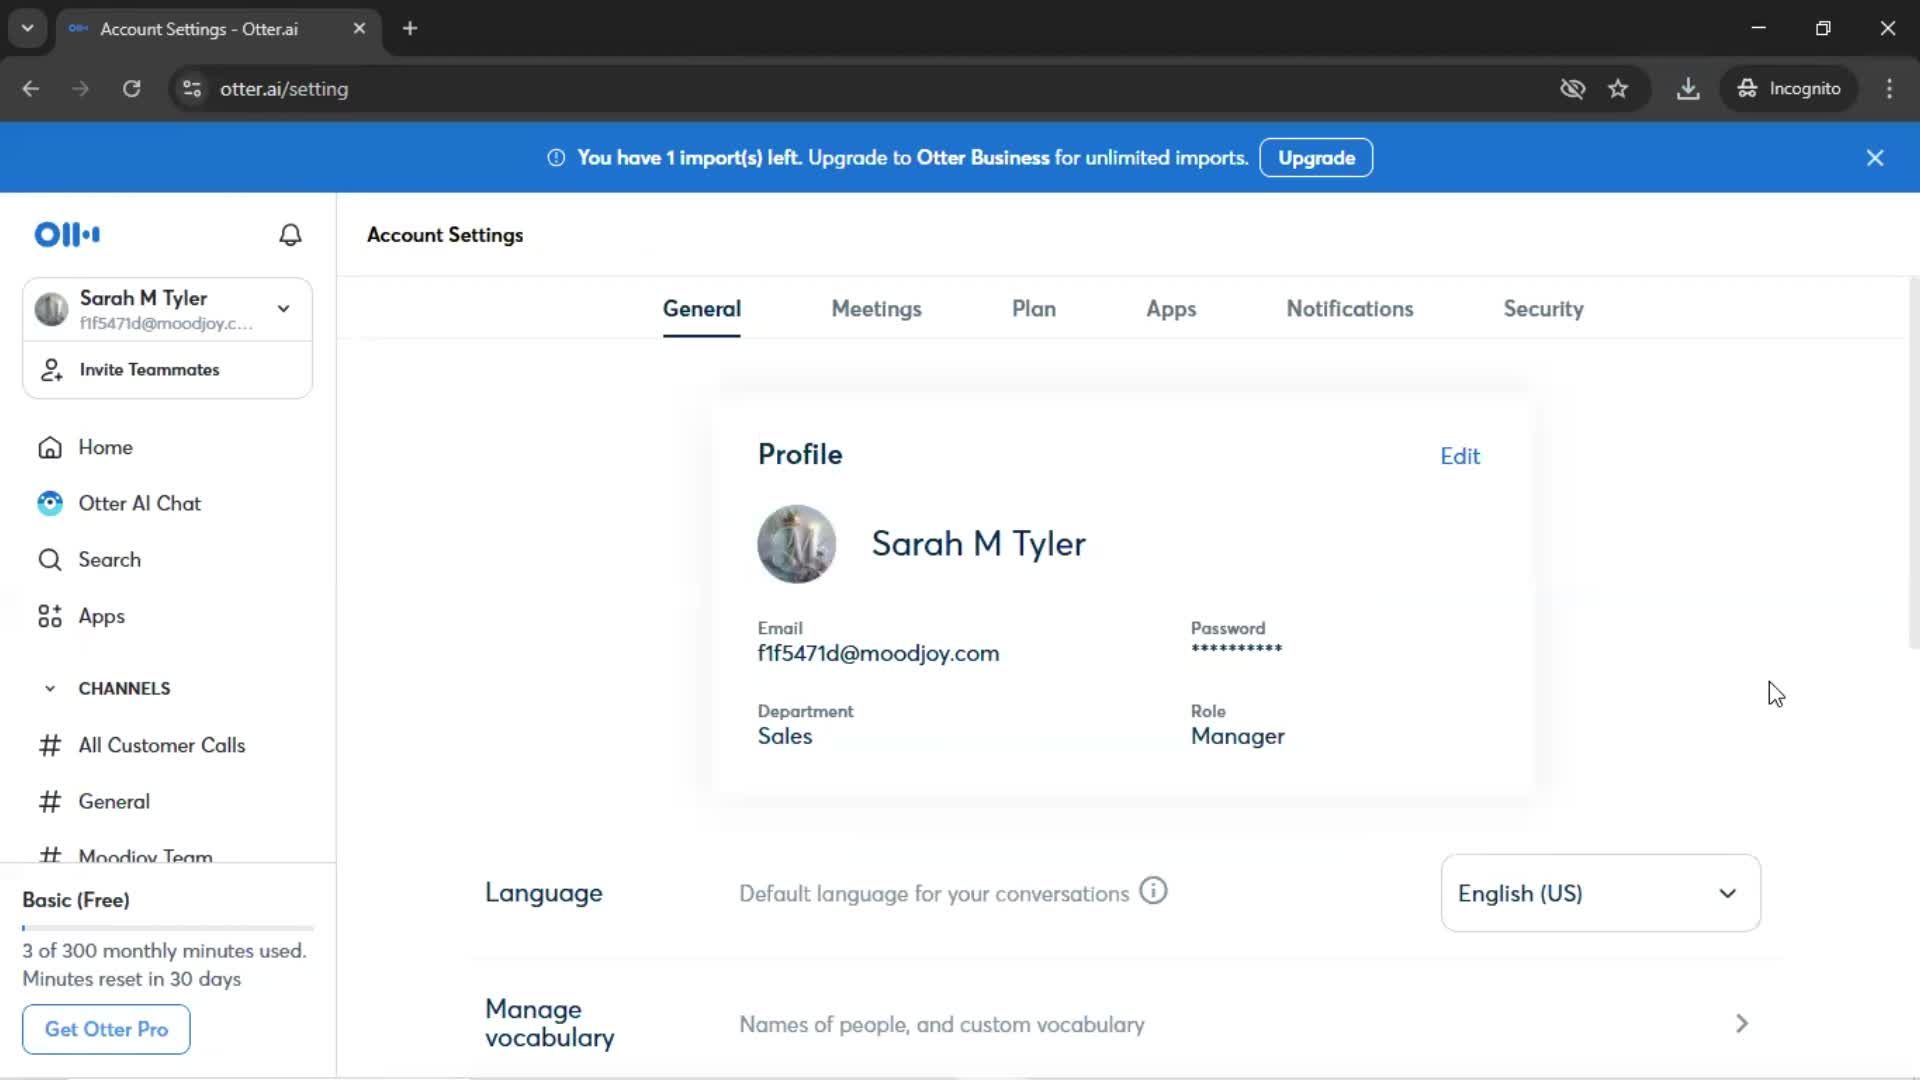Click info icon next to language description

click(x=1153, y=890)
